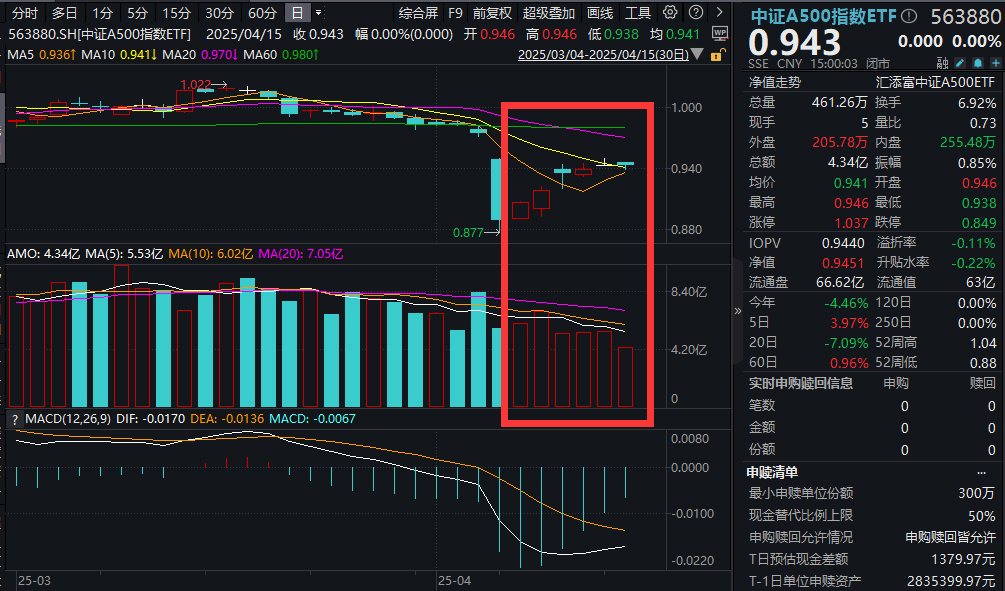Set a price alert using the bell icon

click(x=977, y=62)
